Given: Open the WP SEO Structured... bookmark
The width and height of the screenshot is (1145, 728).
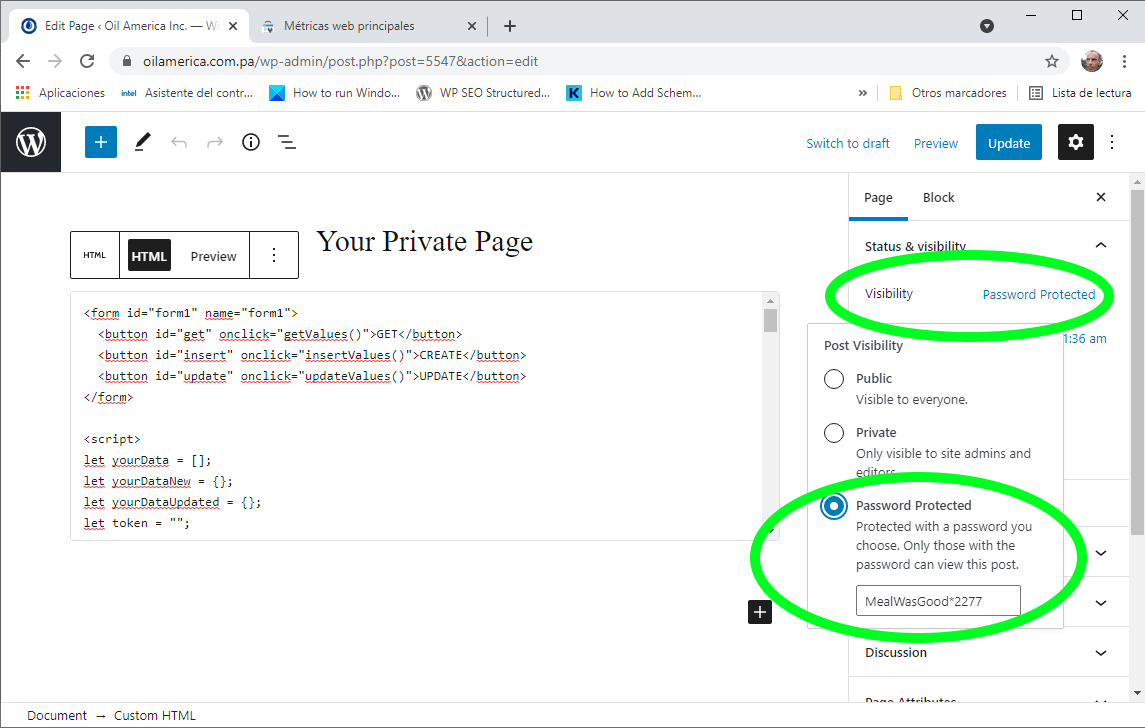Looking at the screenshot, I should tap(483, 93).
